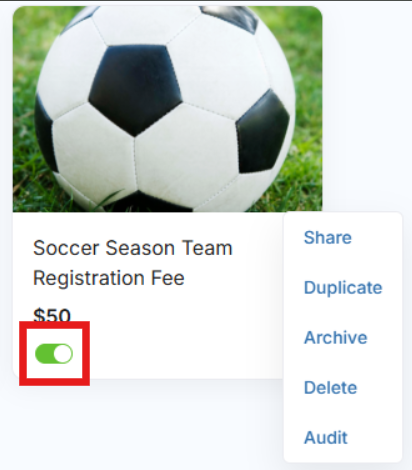View the Audit log entry option

tap(326, 438)
